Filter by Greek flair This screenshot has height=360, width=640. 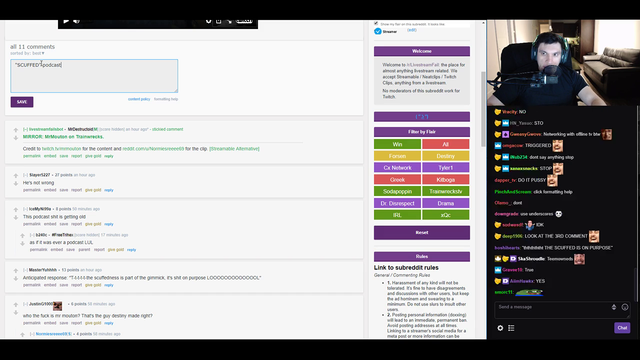click(x=397, y=180)
